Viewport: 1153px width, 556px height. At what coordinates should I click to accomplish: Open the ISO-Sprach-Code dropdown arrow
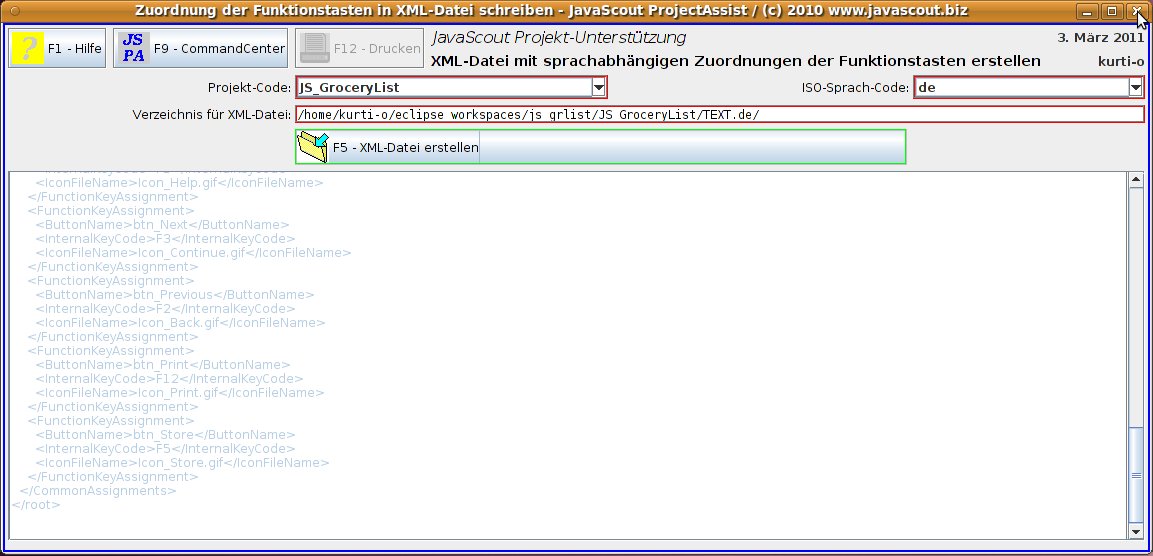1135,88
